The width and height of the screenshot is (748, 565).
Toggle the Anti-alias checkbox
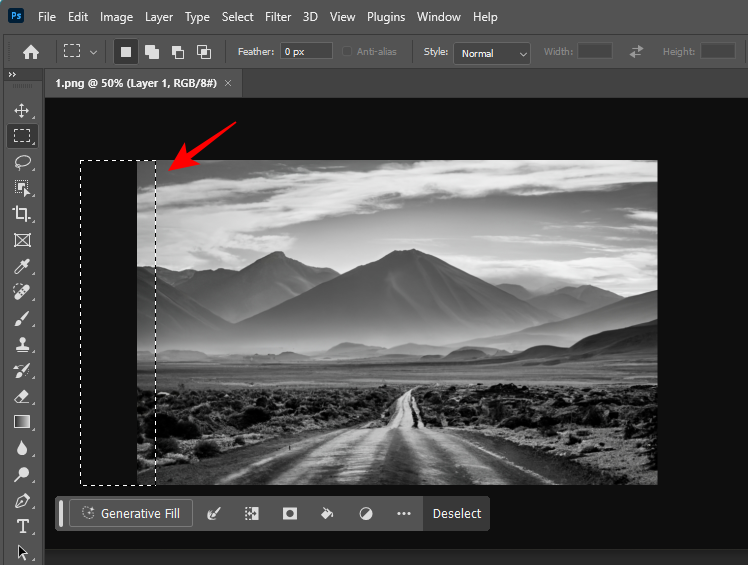(x=347, y=51)
